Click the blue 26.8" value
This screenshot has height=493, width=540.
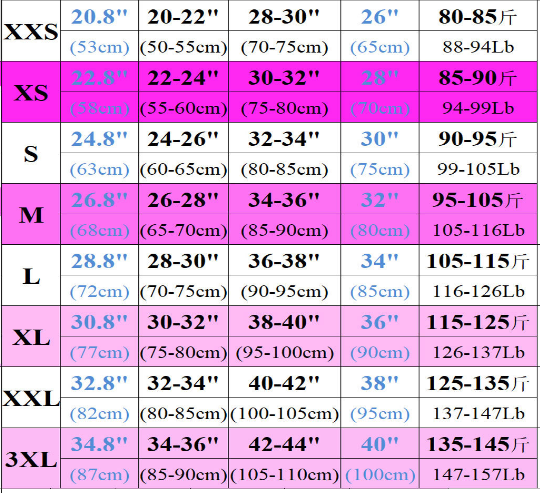point(99,199)
